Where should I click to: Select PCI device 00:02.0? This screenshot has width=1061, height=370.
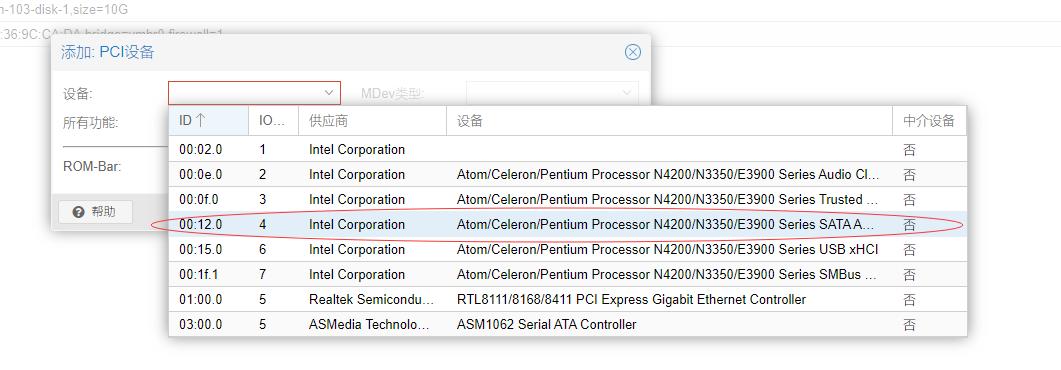(x=568, y=149)
